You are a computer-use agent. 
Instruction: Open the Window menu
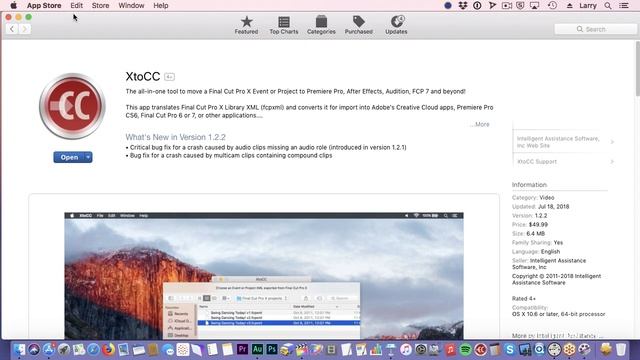pos(131,5)
